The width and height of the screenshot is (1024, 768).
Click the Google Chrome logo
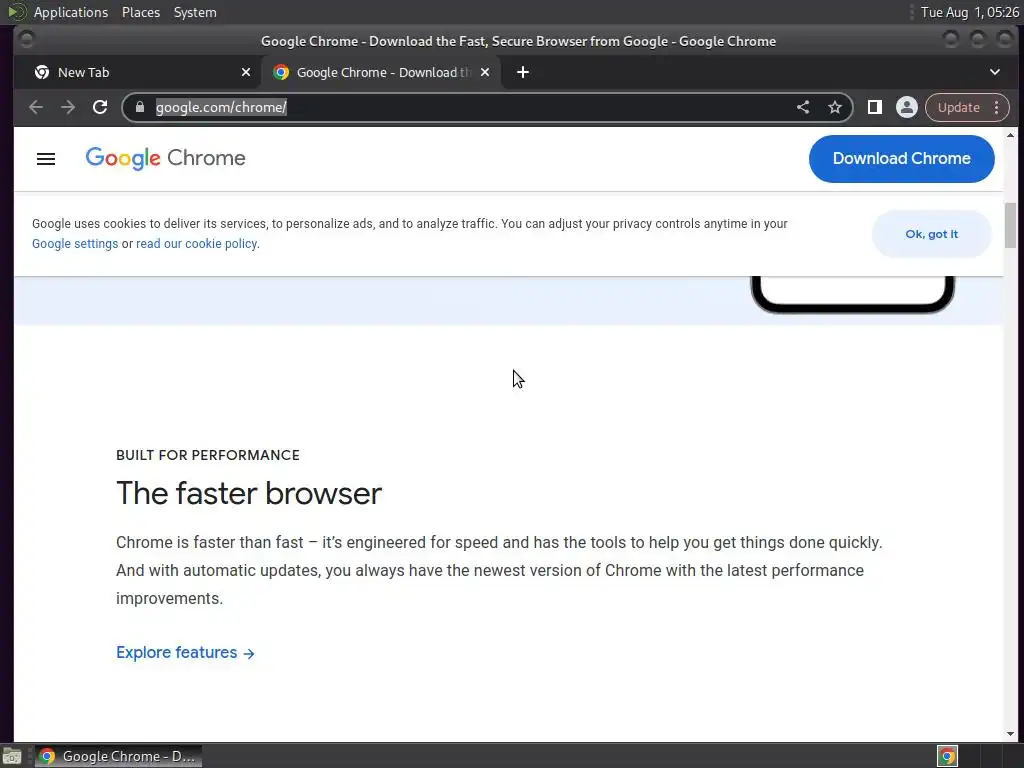point(165,158)
